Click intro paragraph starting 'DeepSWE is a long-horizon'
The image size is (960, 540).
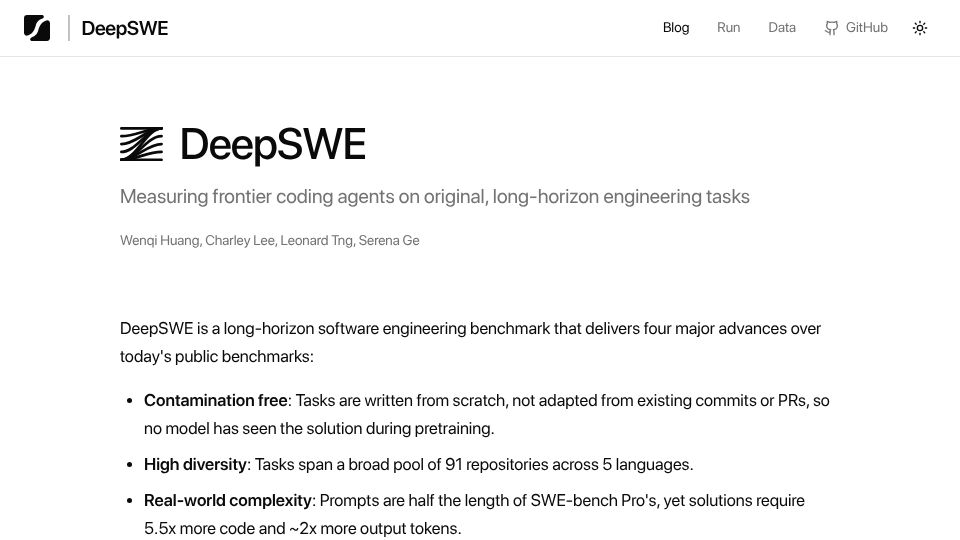tap(470, 342)
